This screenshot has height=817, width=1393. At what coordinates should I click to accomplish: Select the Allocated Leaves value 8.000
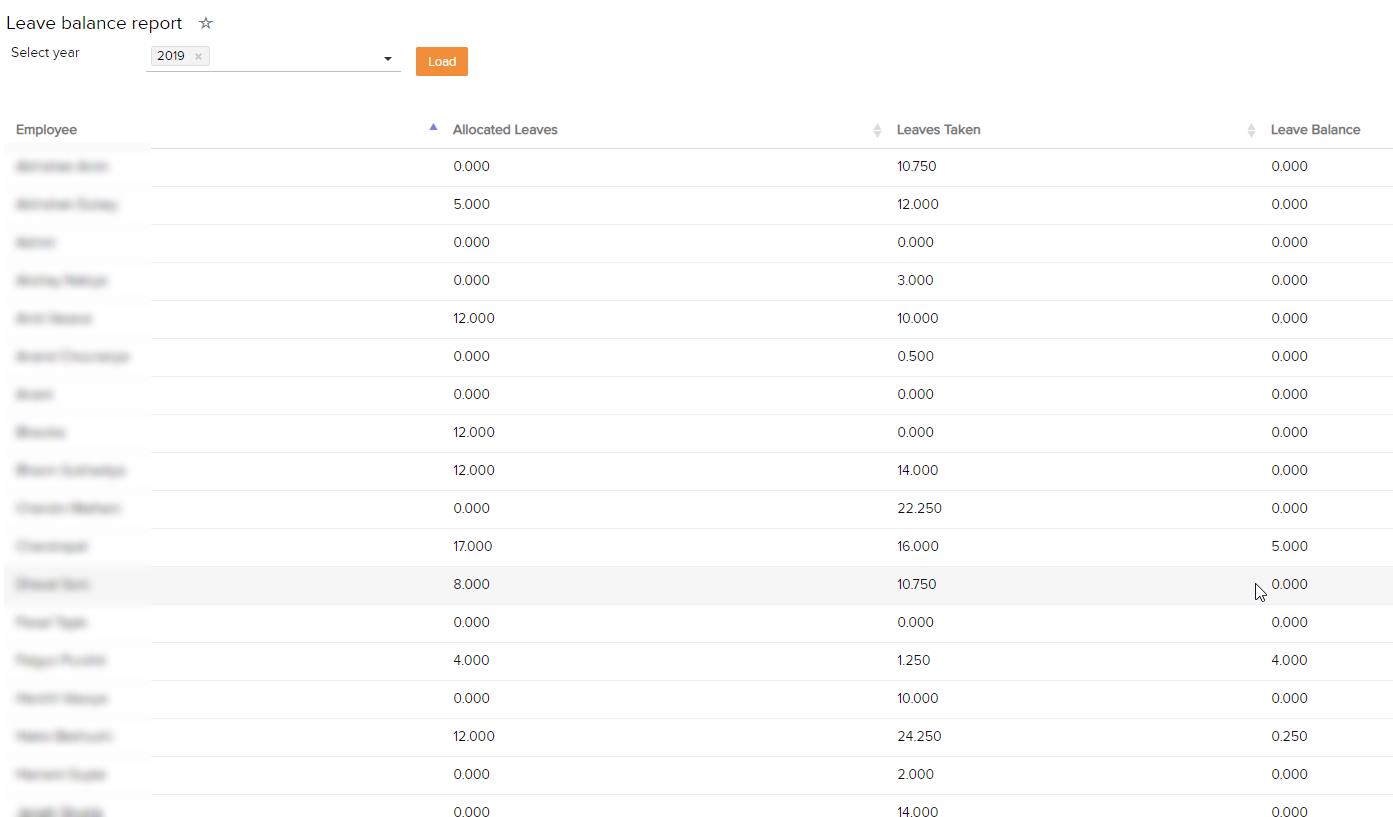(471, 584)
